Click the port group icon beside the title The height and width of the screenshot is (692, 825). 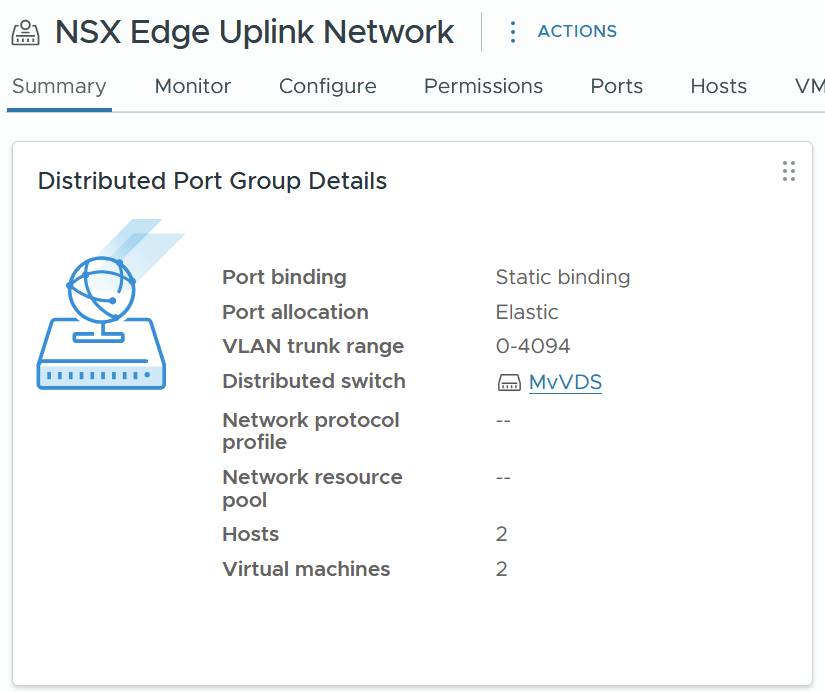coord(25,33)
